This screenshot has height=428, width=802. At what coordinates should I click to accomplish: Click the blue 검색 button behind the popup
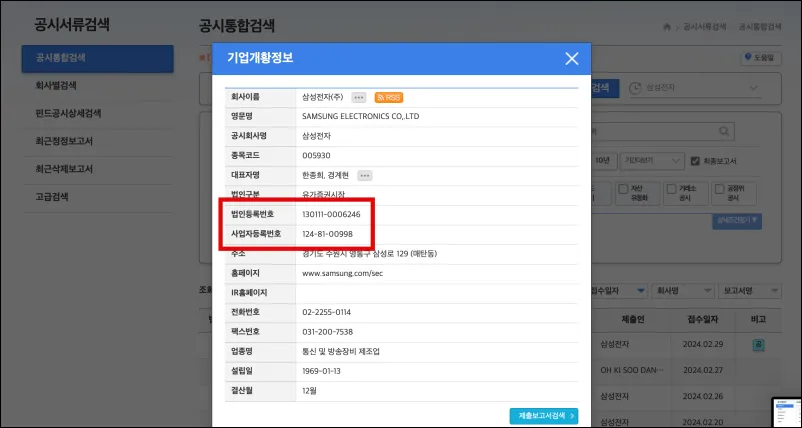[x=605, y=88]
